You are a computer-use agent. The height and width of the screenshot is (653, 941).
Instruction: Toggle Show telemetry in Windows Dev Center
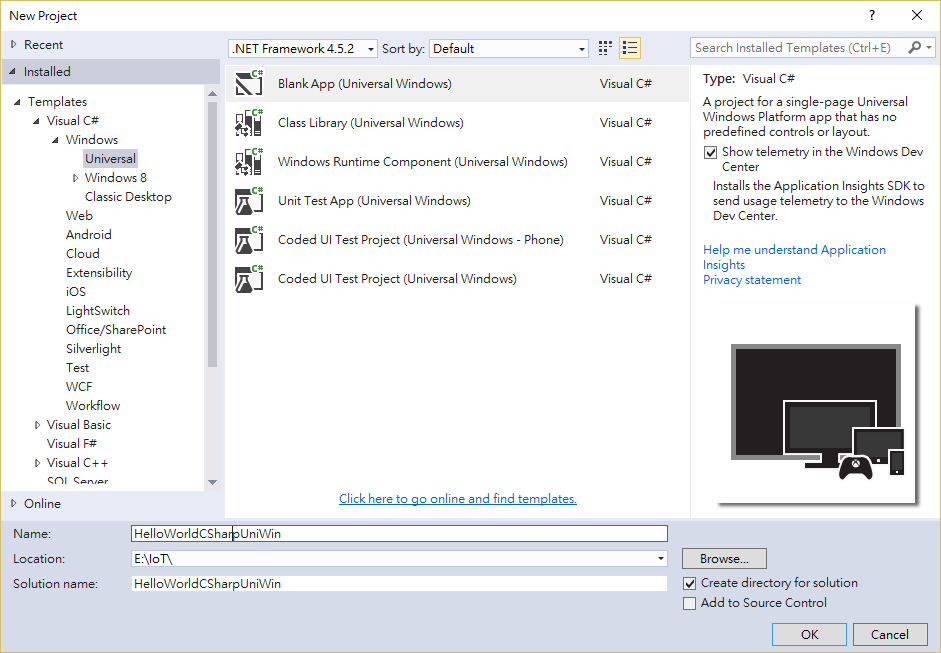[711, 152]
